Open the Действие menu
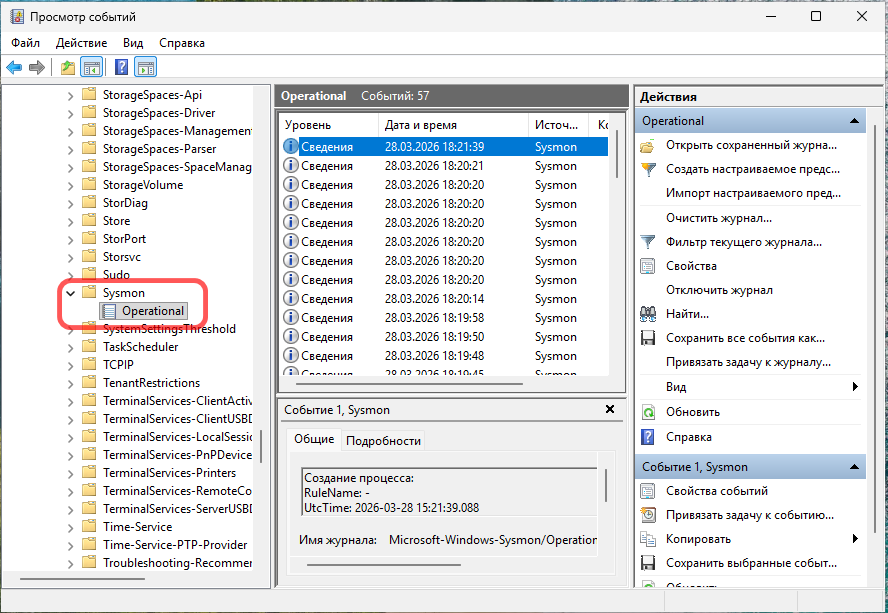888x613 pixels. pos(81,43)
